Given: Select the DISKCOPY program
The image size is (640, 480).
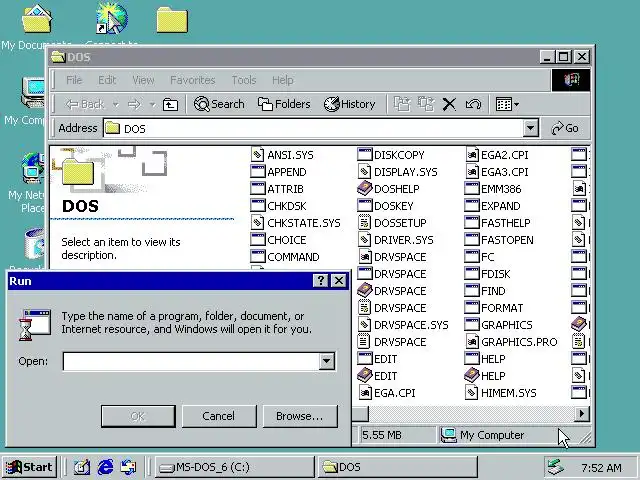Looking at the screenshot, I should click(391, 155).
